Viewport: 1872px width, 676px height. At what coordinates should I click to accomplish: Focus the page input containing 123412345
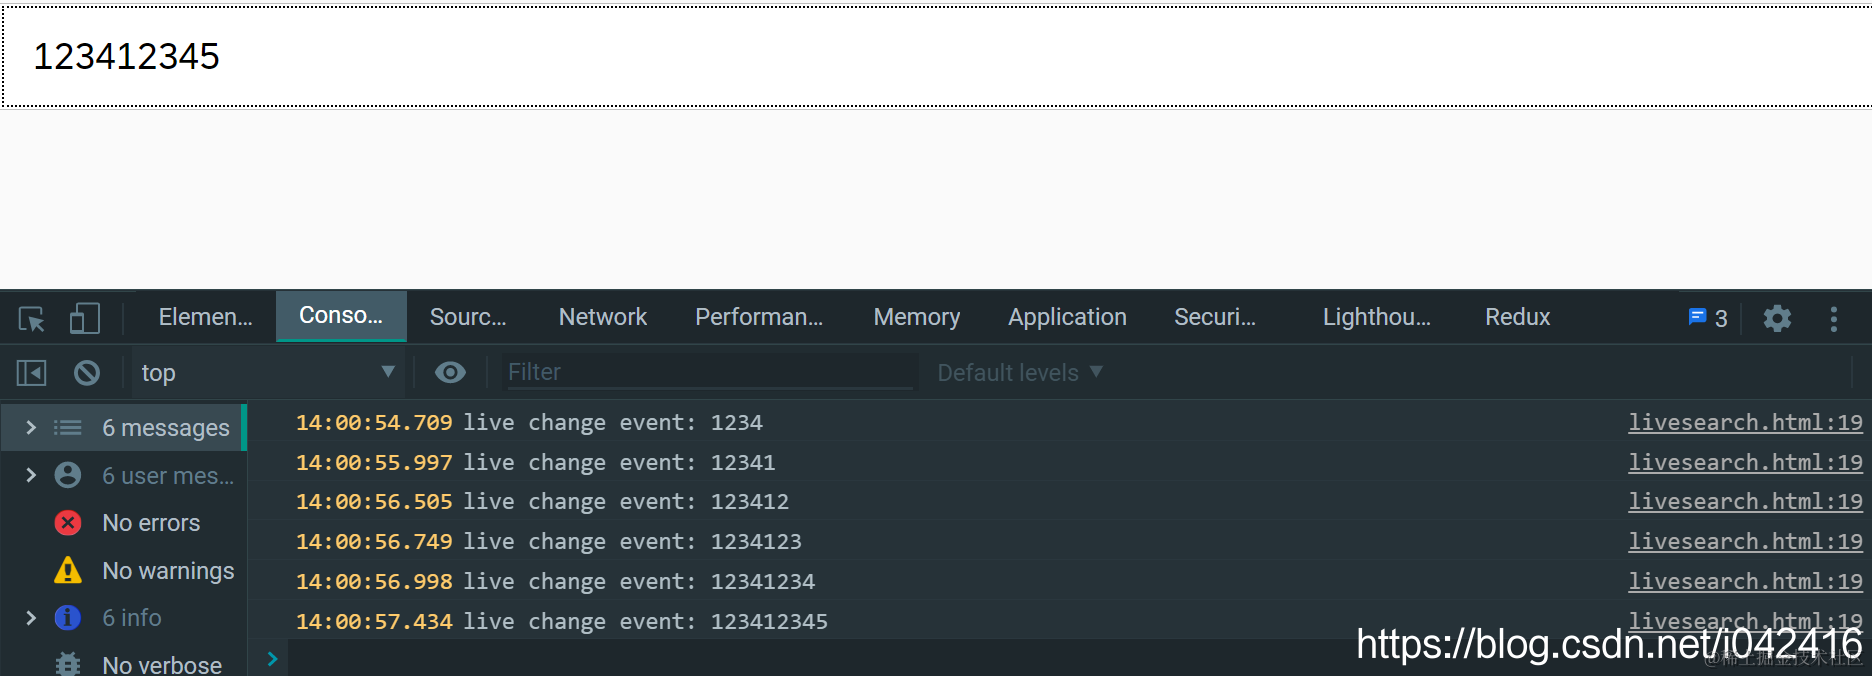click(x=936, y=57)
